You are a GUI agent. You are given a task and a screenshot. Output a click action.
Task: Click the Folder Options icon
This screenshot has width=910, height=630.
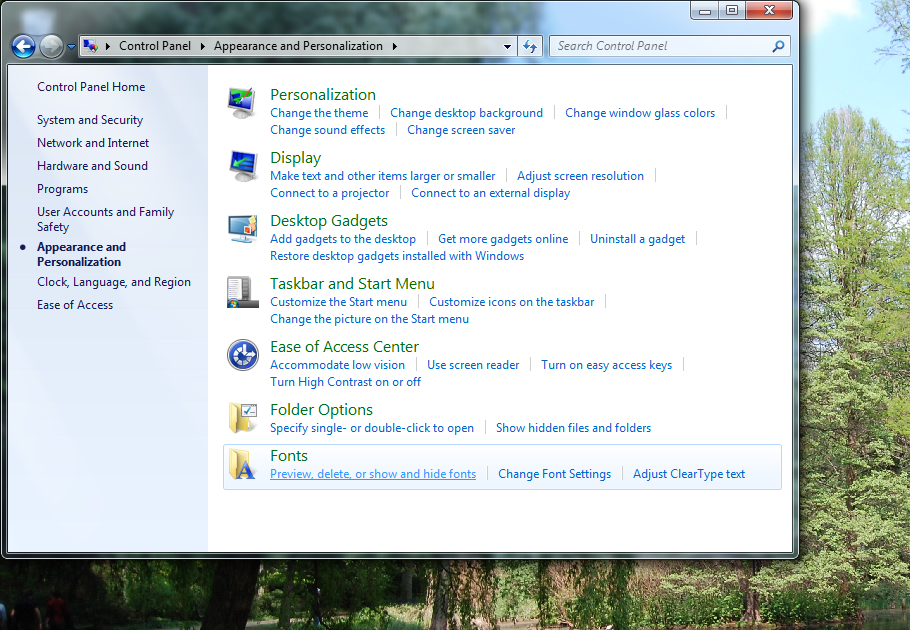point(242,418)
